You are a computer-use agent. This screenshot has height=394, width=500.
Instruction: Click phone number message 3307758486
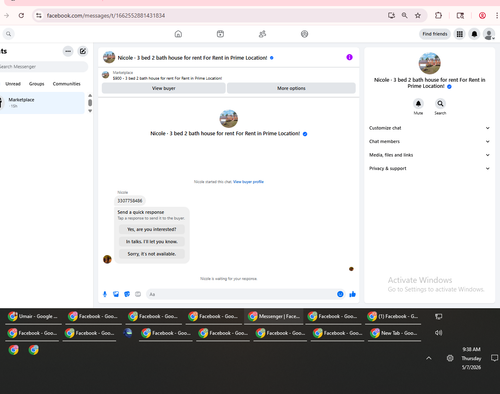click(x=130, y=201)
